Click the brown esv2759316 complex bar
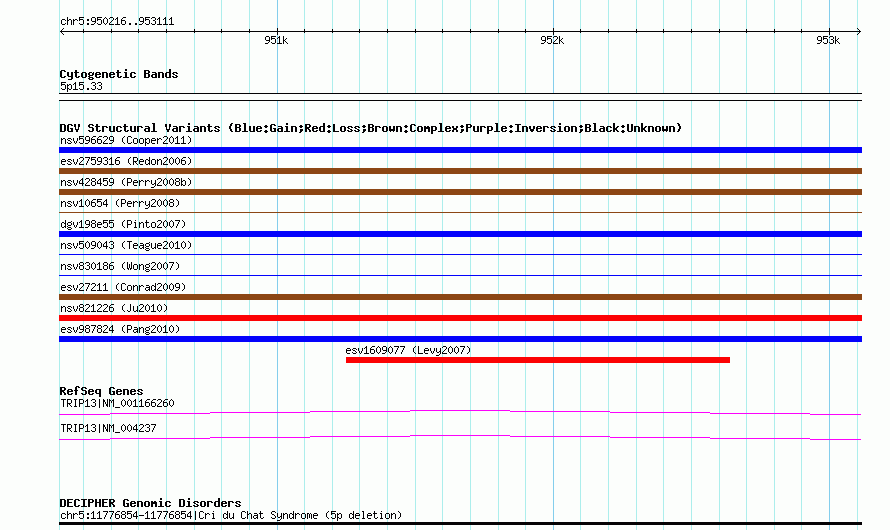Image resolution: width=890 pixels, height=530 pixels. point(460,171)
